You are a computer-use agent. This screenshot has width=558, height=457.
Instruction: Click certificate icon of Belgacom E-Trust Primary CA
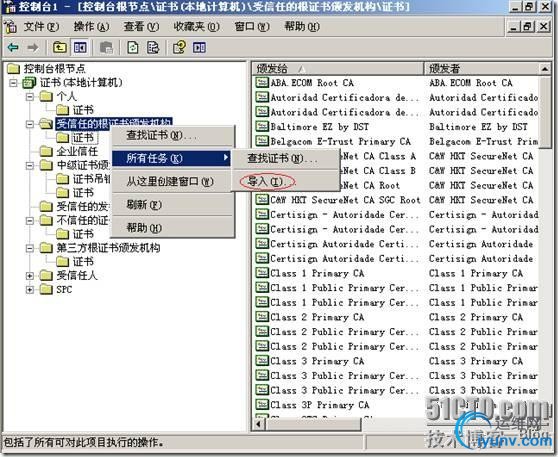[x=262, y=141]
